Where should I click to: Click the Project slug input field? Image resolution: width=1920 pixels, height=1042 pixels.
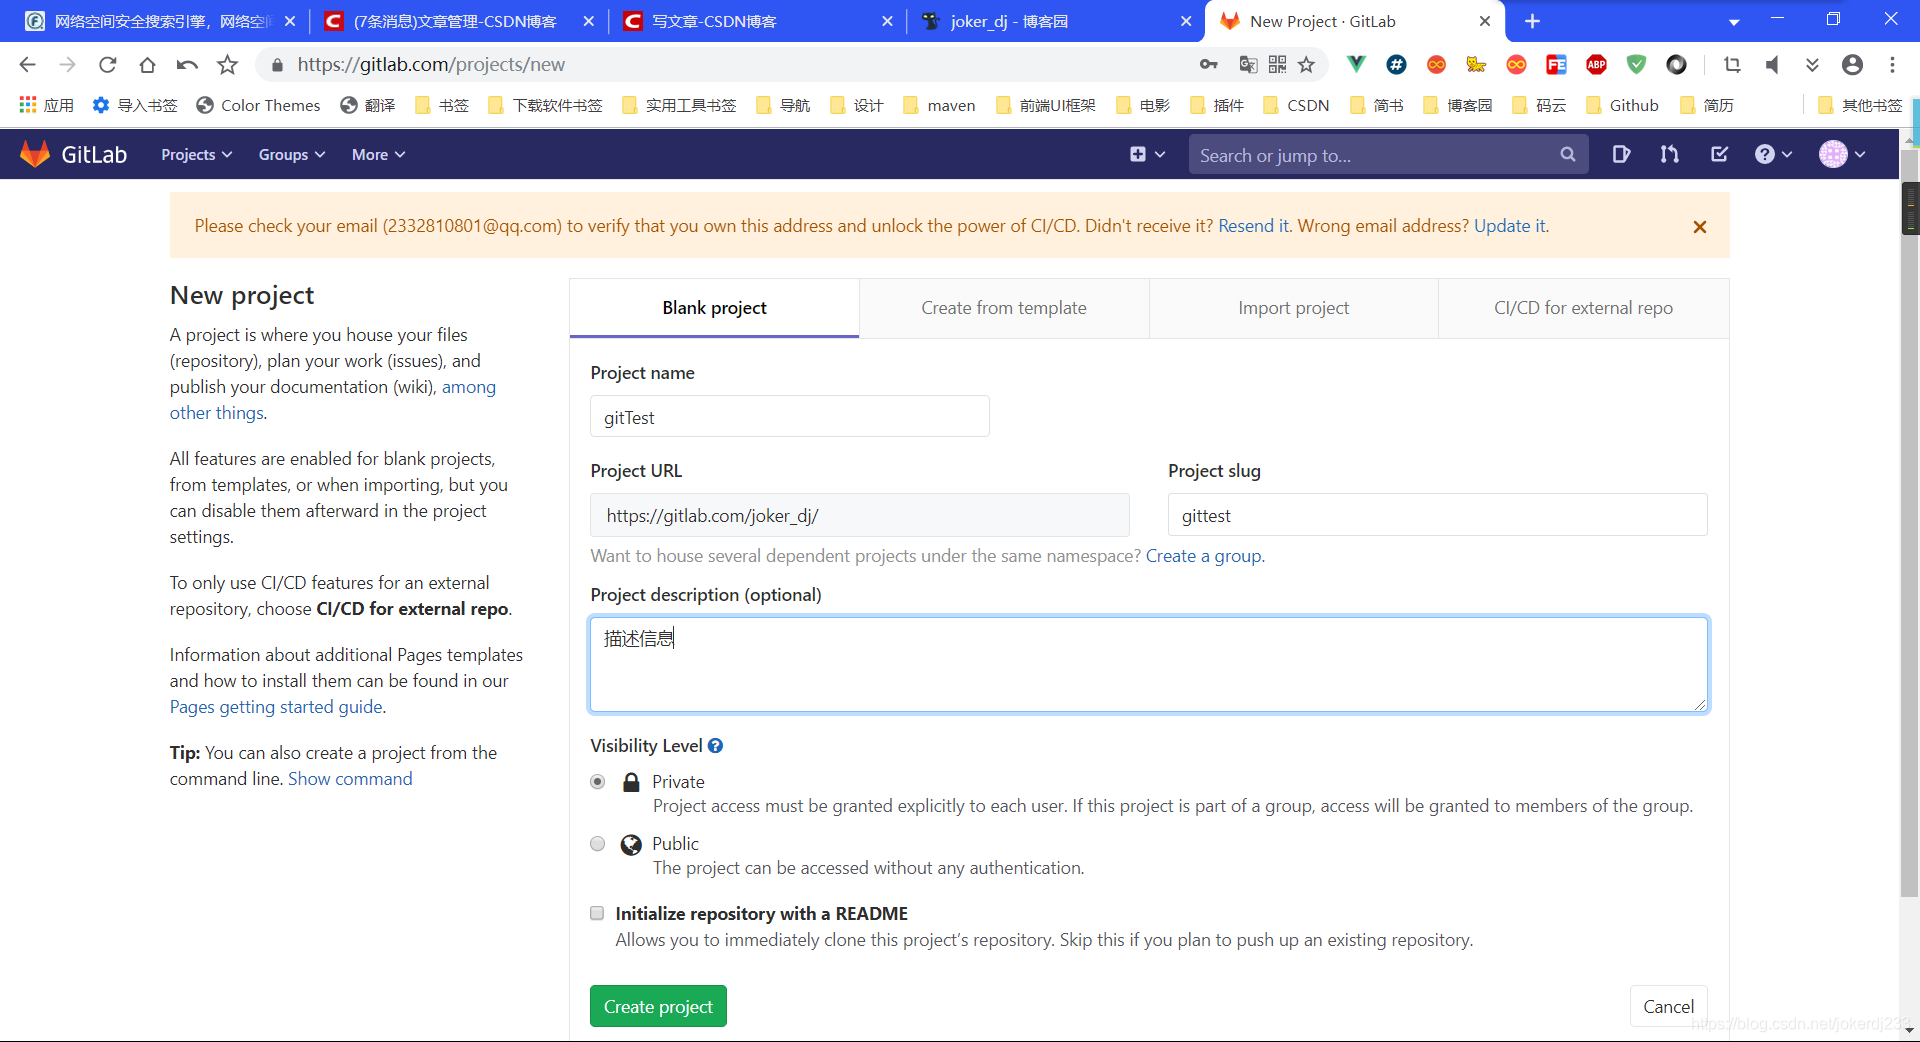point(1437,515)
